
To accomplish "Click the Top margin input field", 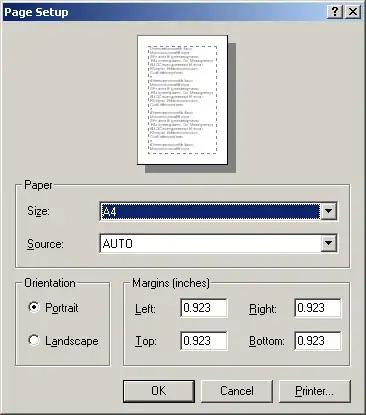I will point(204,341).
